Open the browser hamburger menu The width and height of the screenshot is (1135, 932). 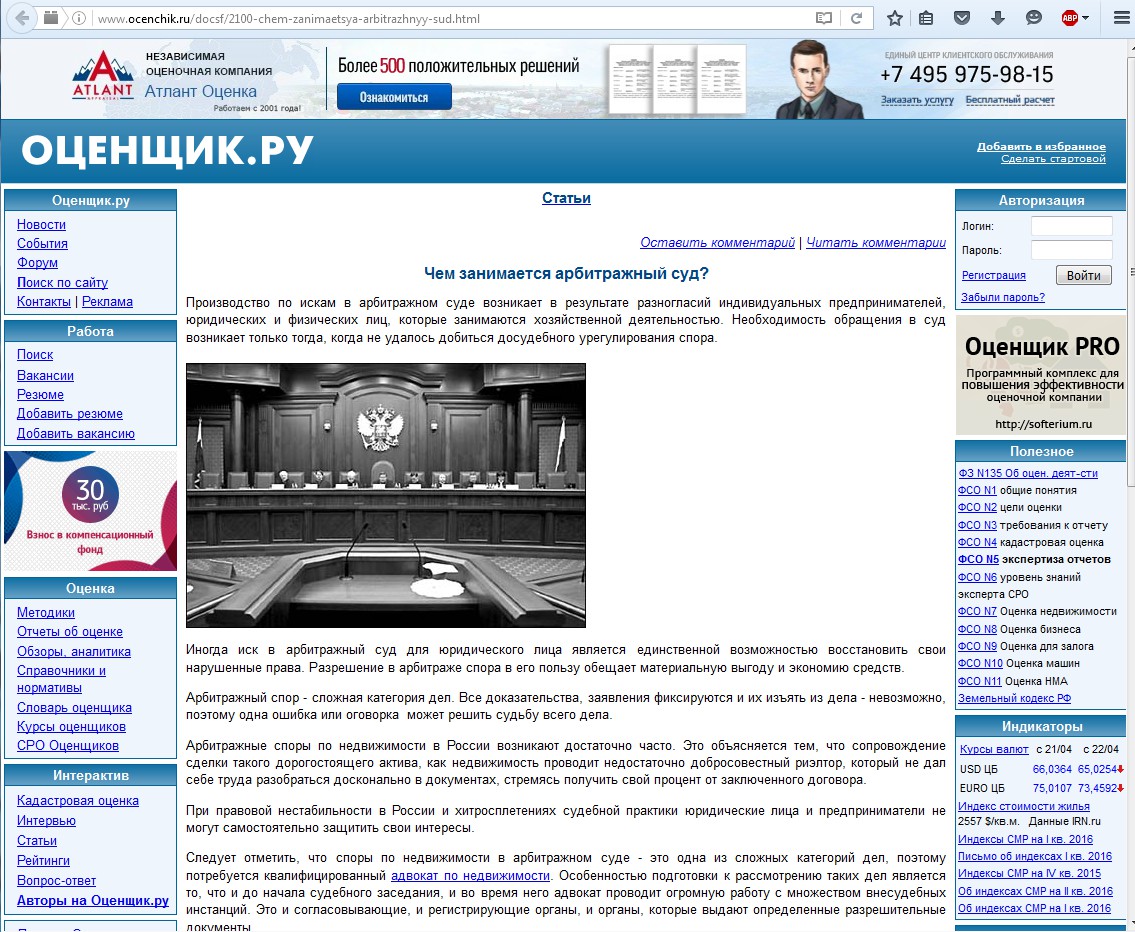pos(1121,18)
